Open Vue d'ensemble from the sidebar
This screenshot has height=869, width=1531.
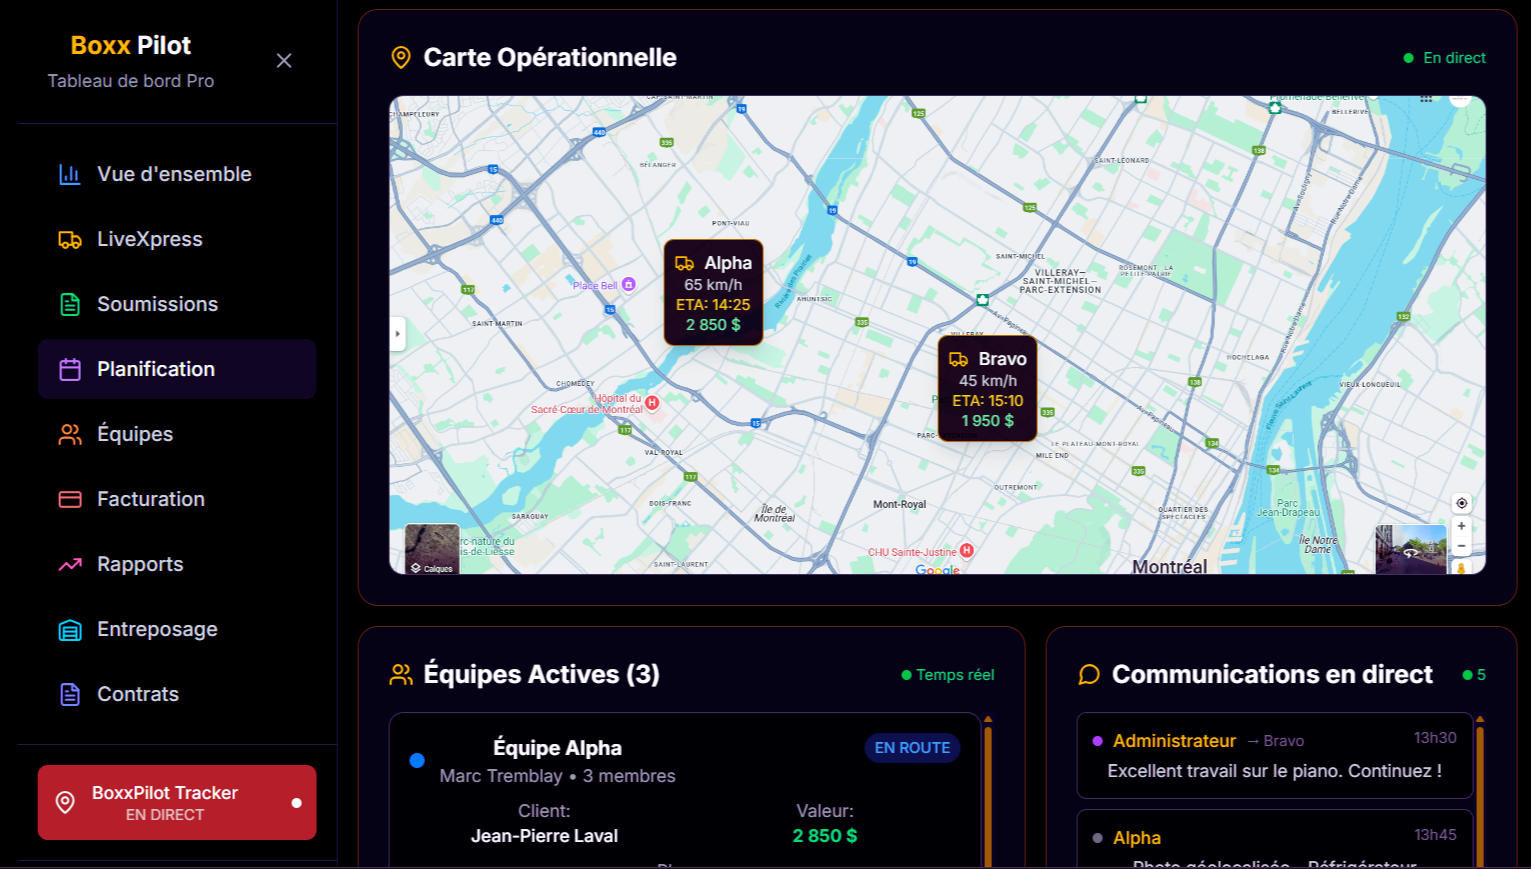177,174
